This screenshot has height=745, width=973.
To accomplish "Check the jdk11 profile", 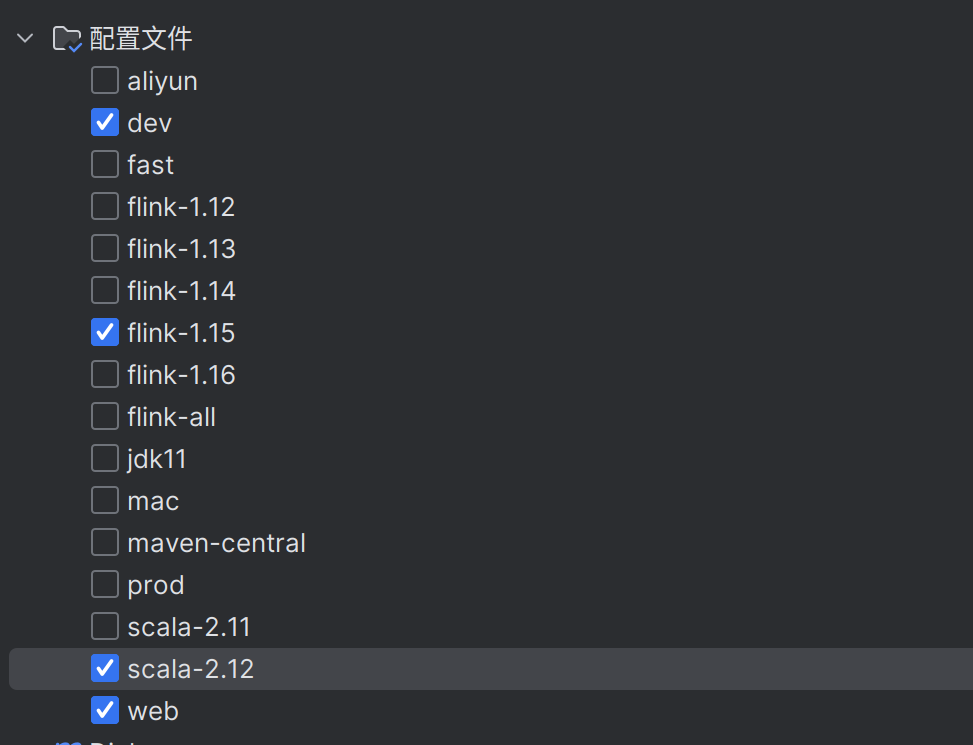I will (105, 458).
